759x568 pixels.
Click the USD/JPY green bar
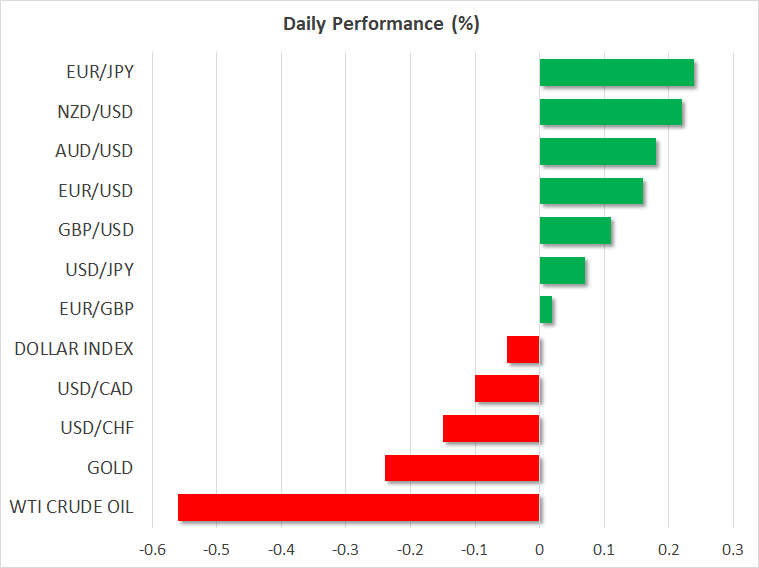pos(562,270)
